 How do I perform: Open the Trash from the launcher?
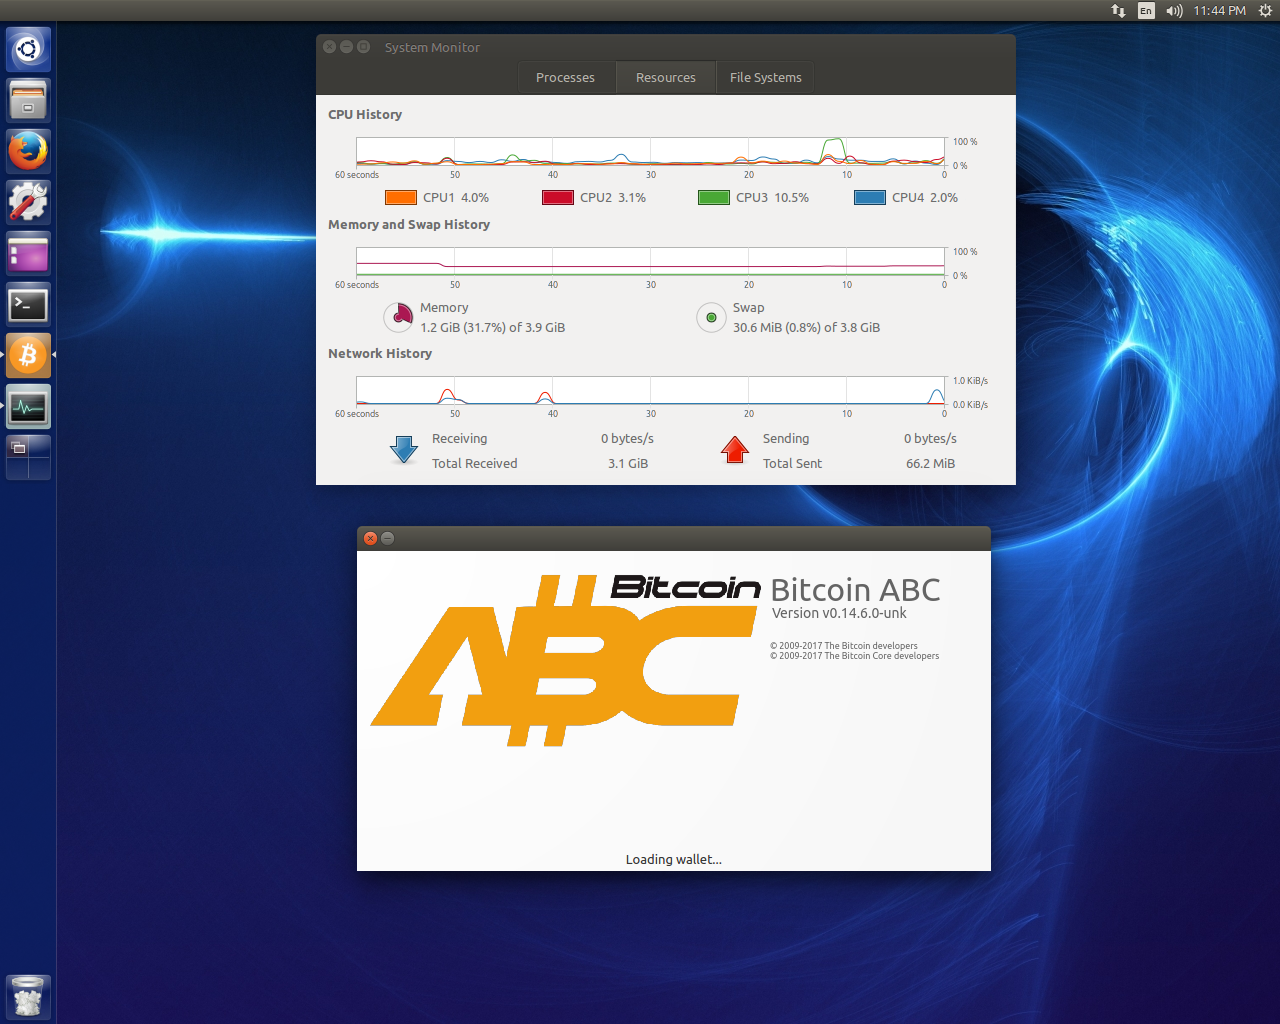(27, 997)
